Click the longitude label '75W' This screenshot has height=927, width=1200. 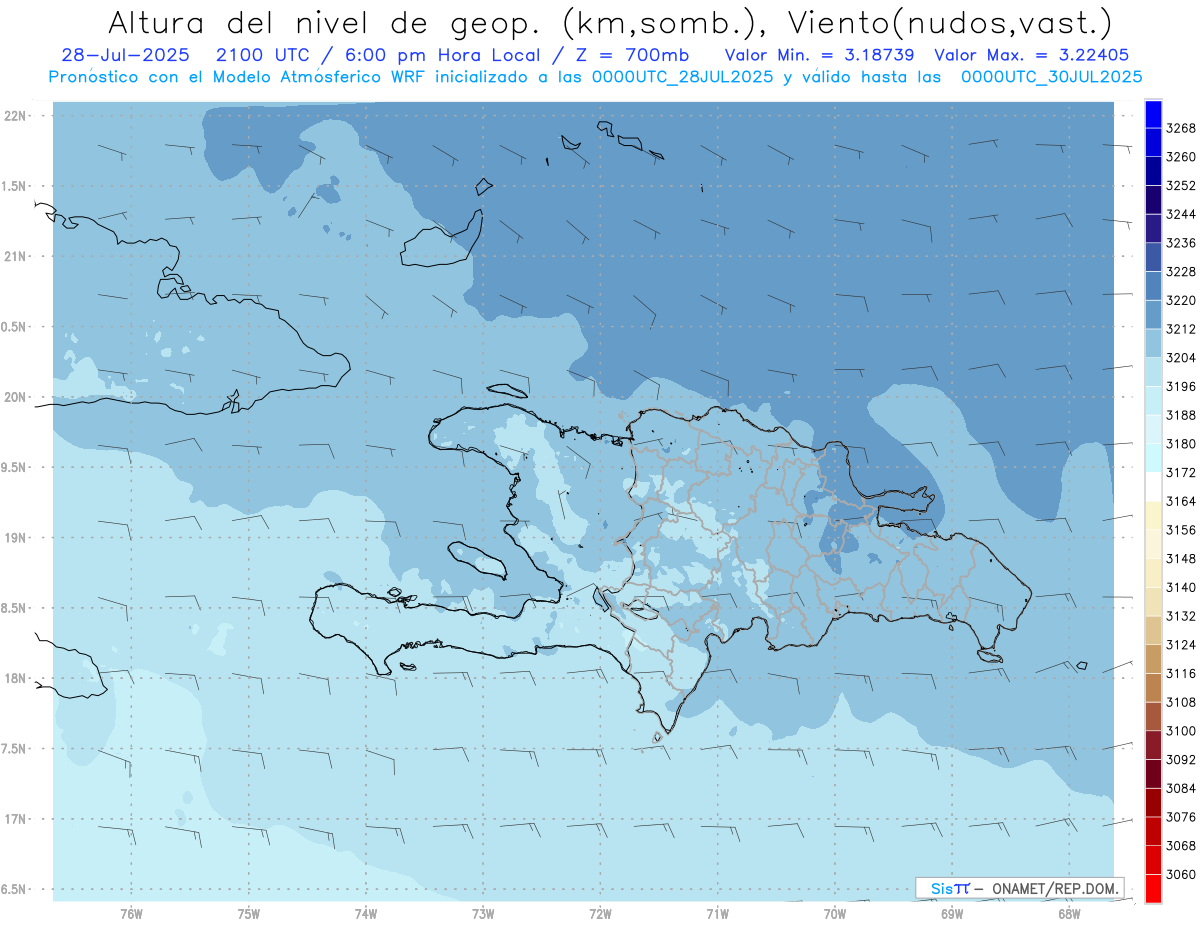point(249,913)
